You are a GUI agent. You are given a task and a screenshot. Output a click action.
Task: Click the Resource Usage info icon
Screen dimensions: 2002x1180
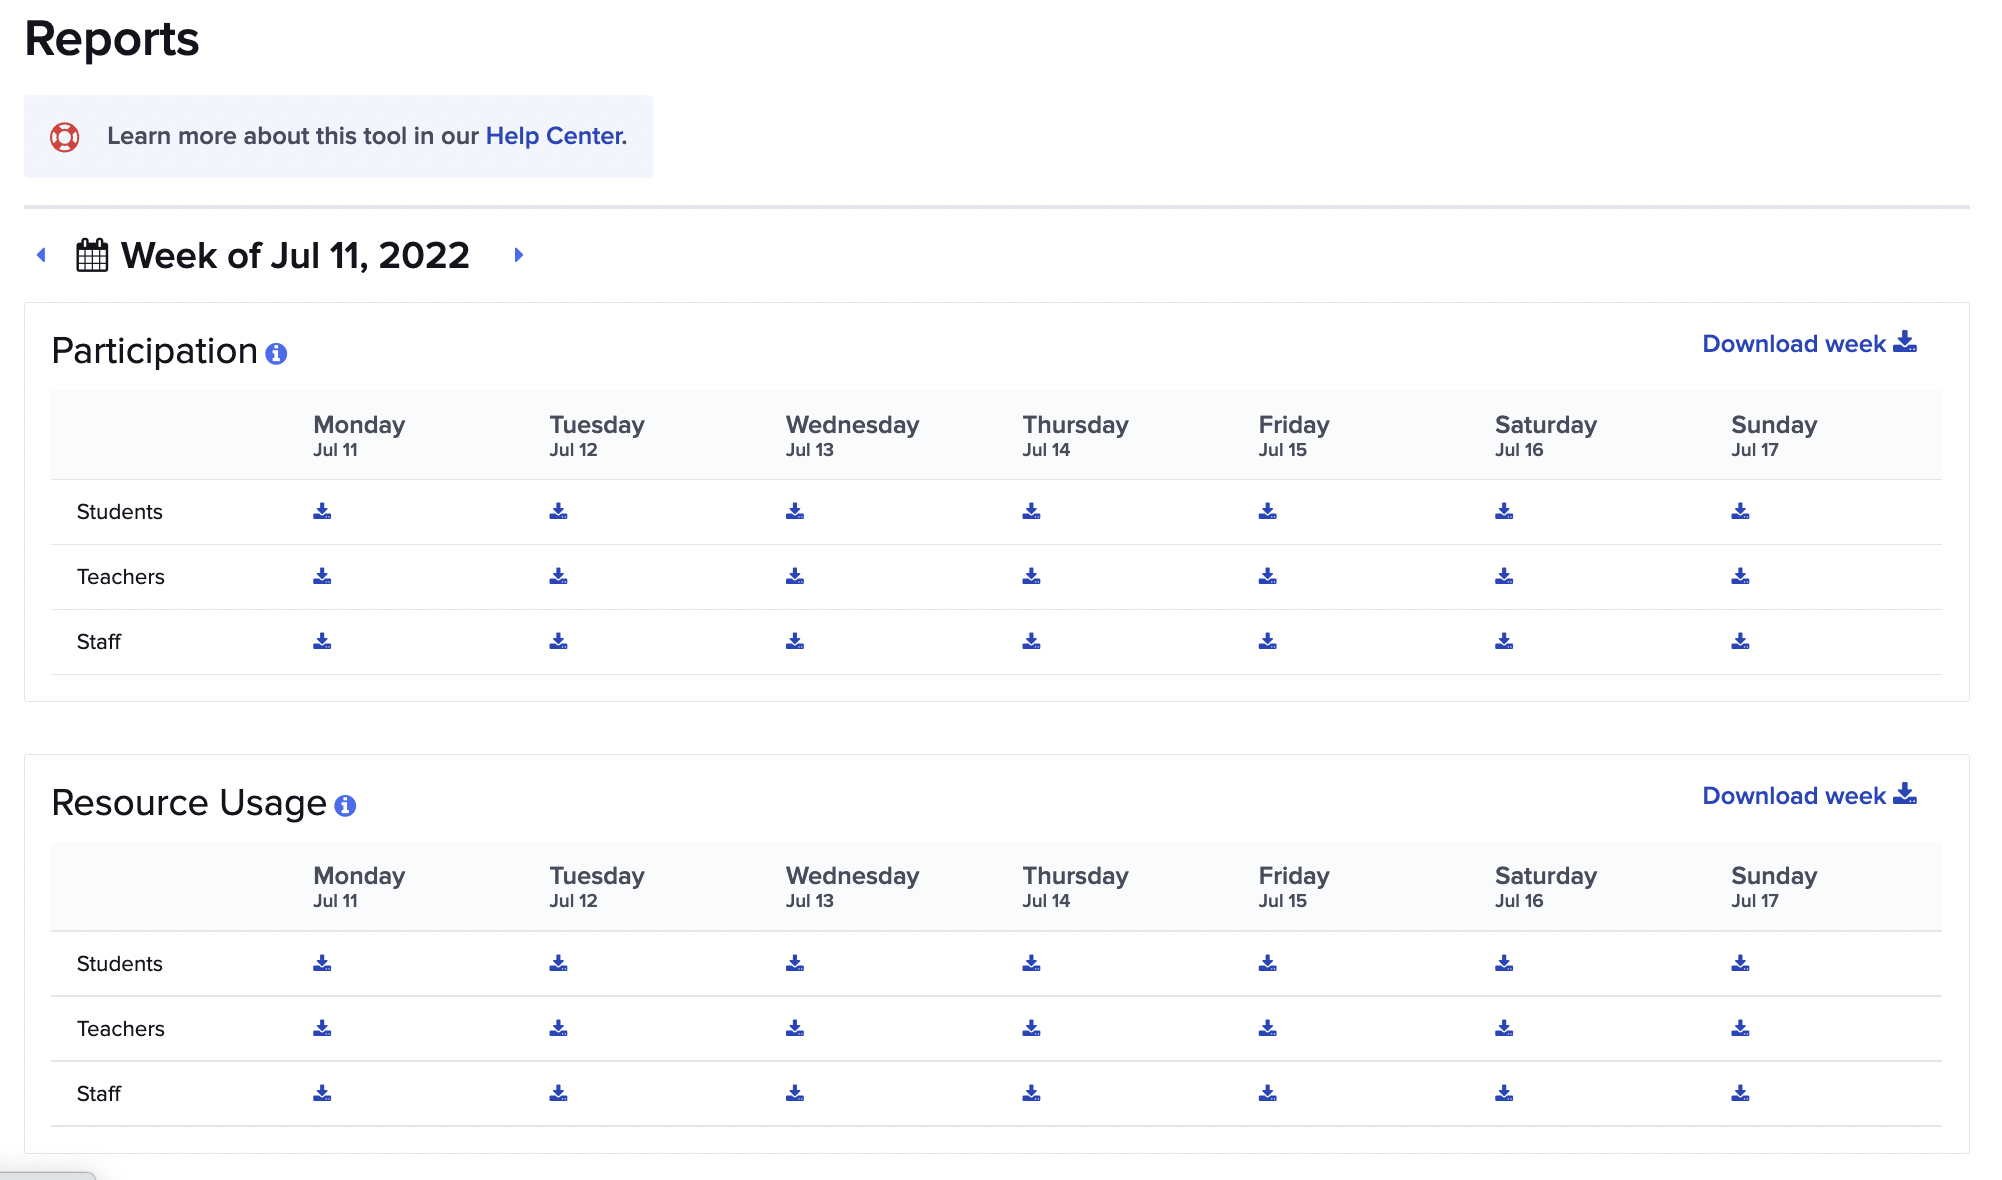coord(345,805)
